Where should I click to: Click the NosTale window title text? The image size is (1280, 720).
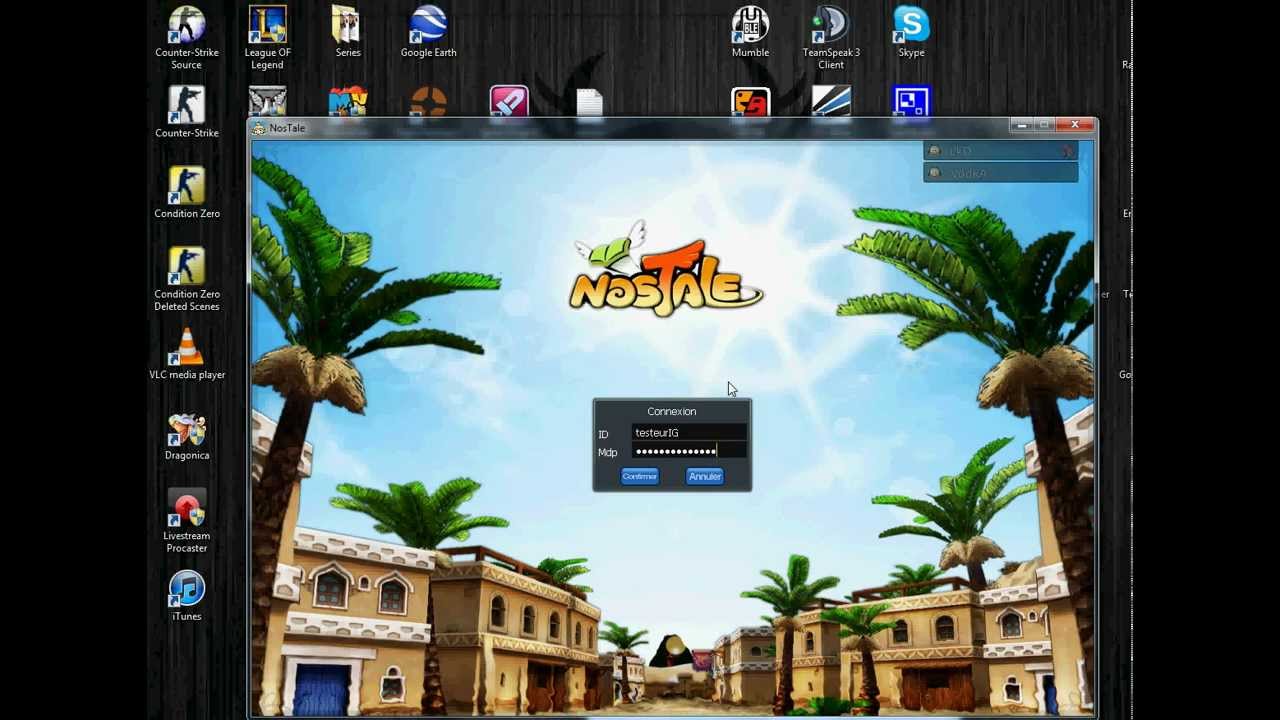[287, 128]
